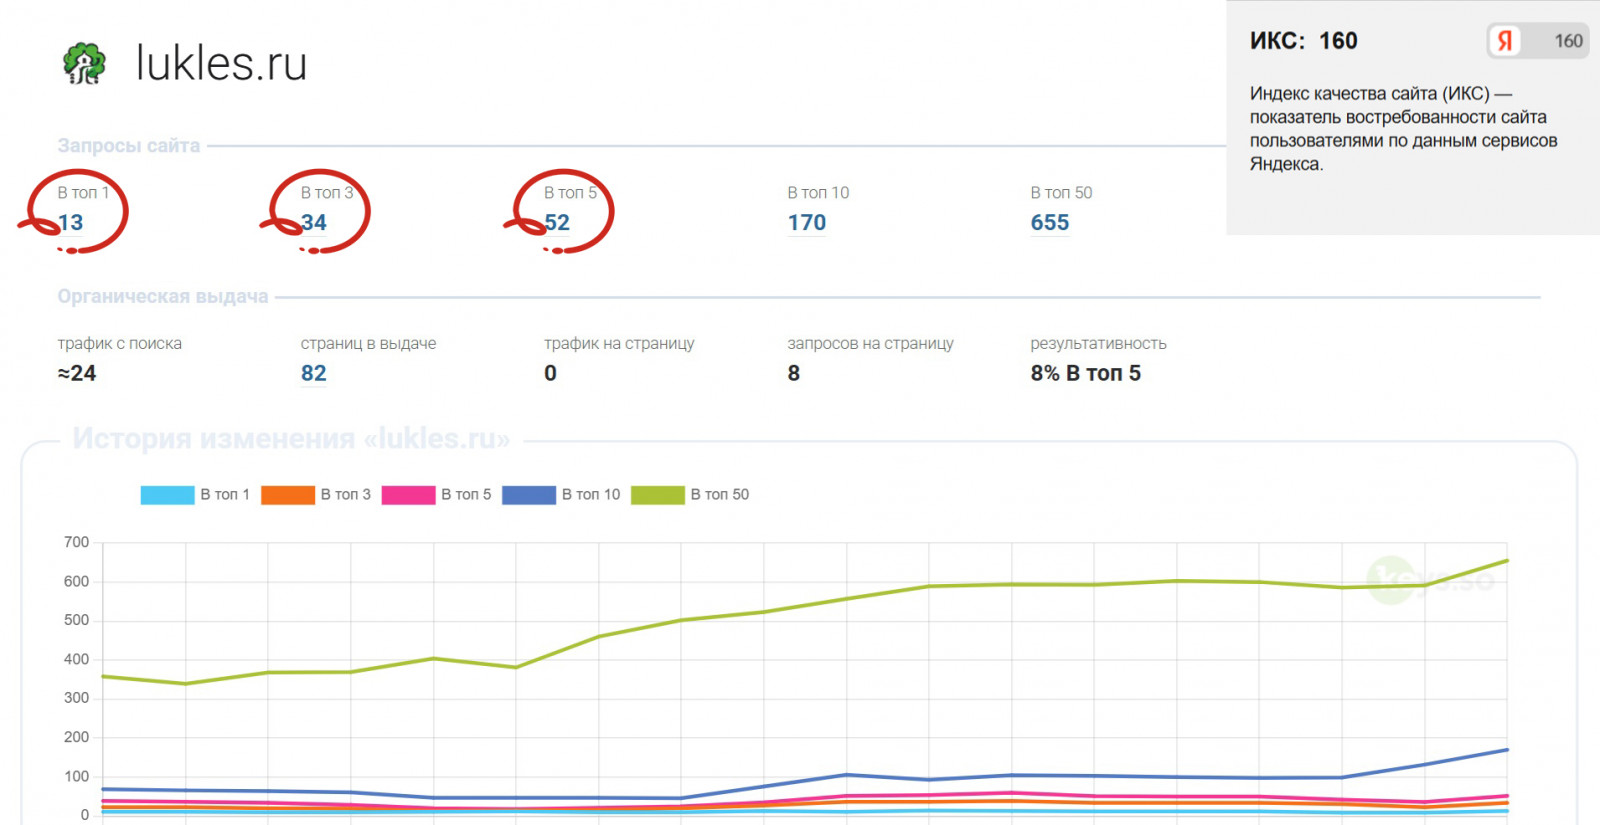Click the Yandex ИКС 160 badge

(1537, 41)
